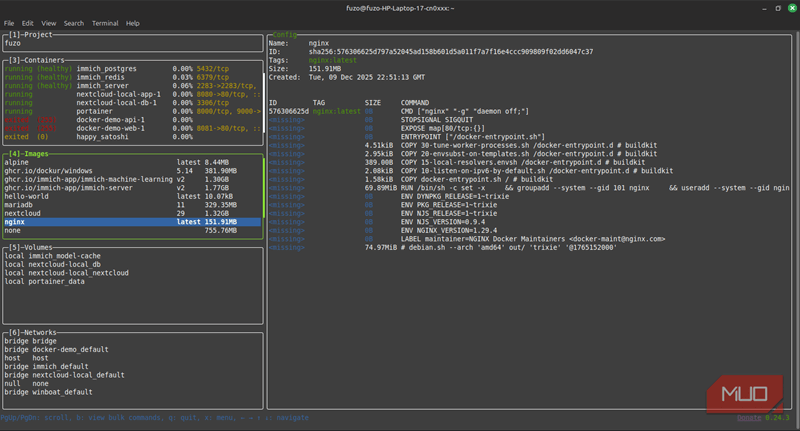Select the alpine image entry
This screenshot has width=800, height=431.
pyautogui.click(x=133, y=162)
